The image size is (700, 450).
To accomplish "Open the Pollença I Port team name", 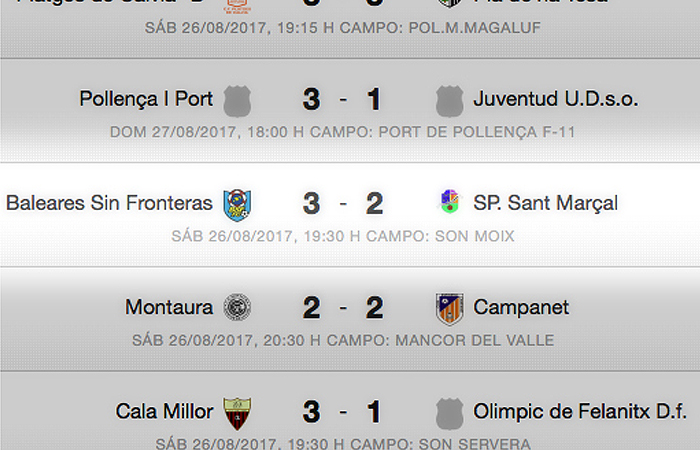I will click(146, 100).
